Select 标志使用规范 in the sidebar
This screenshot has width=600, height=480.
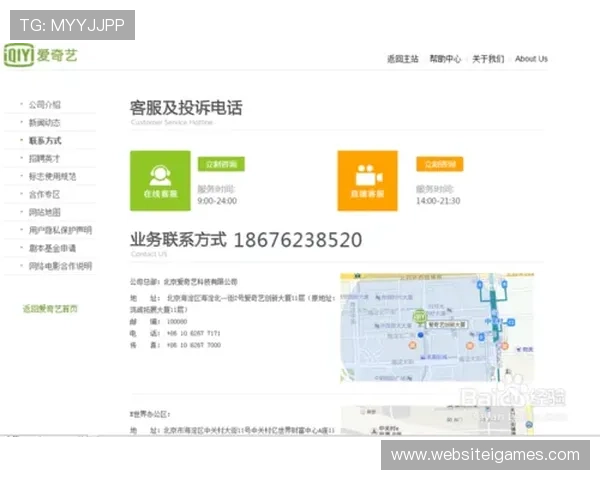53,176
